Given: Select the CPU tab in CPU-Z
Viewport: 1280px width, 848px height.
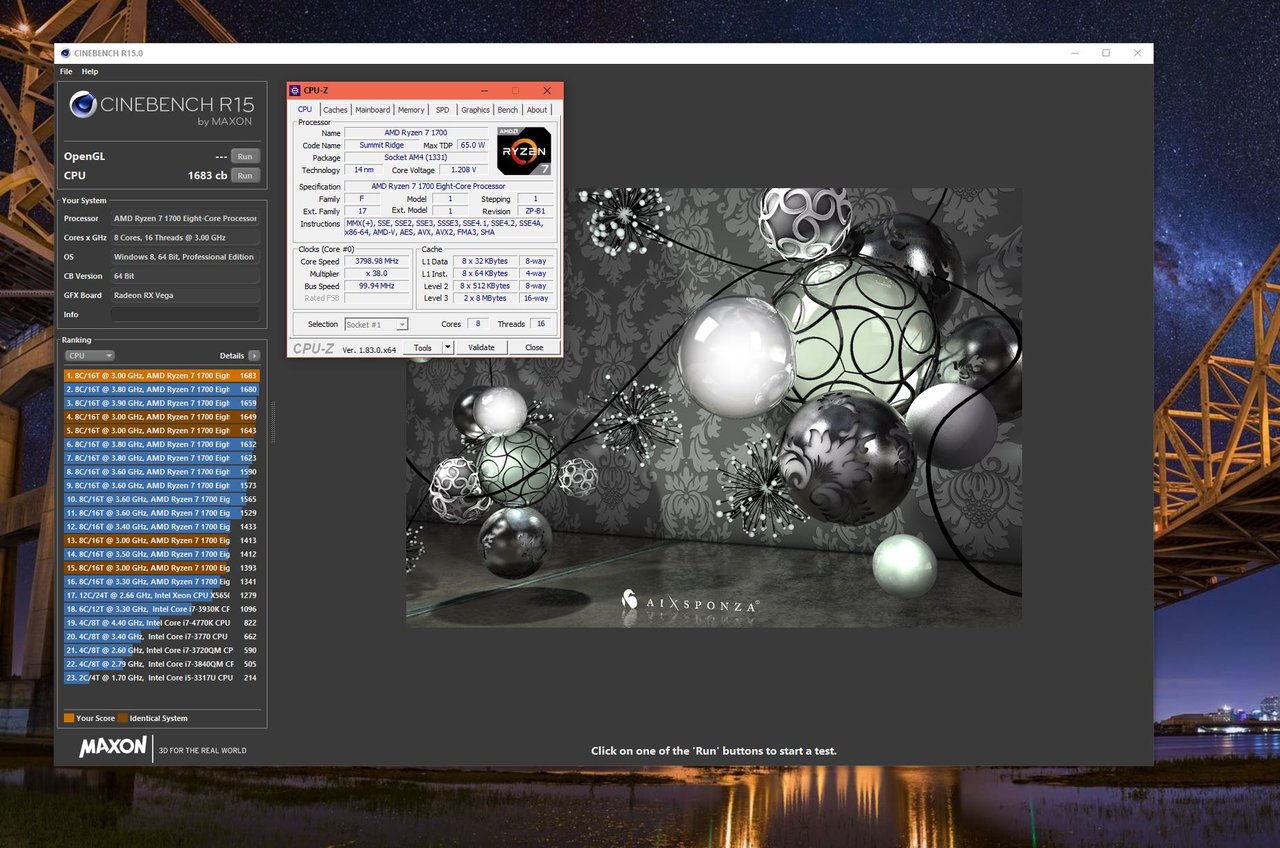Looking at the screenshot, I should (305, 110).
